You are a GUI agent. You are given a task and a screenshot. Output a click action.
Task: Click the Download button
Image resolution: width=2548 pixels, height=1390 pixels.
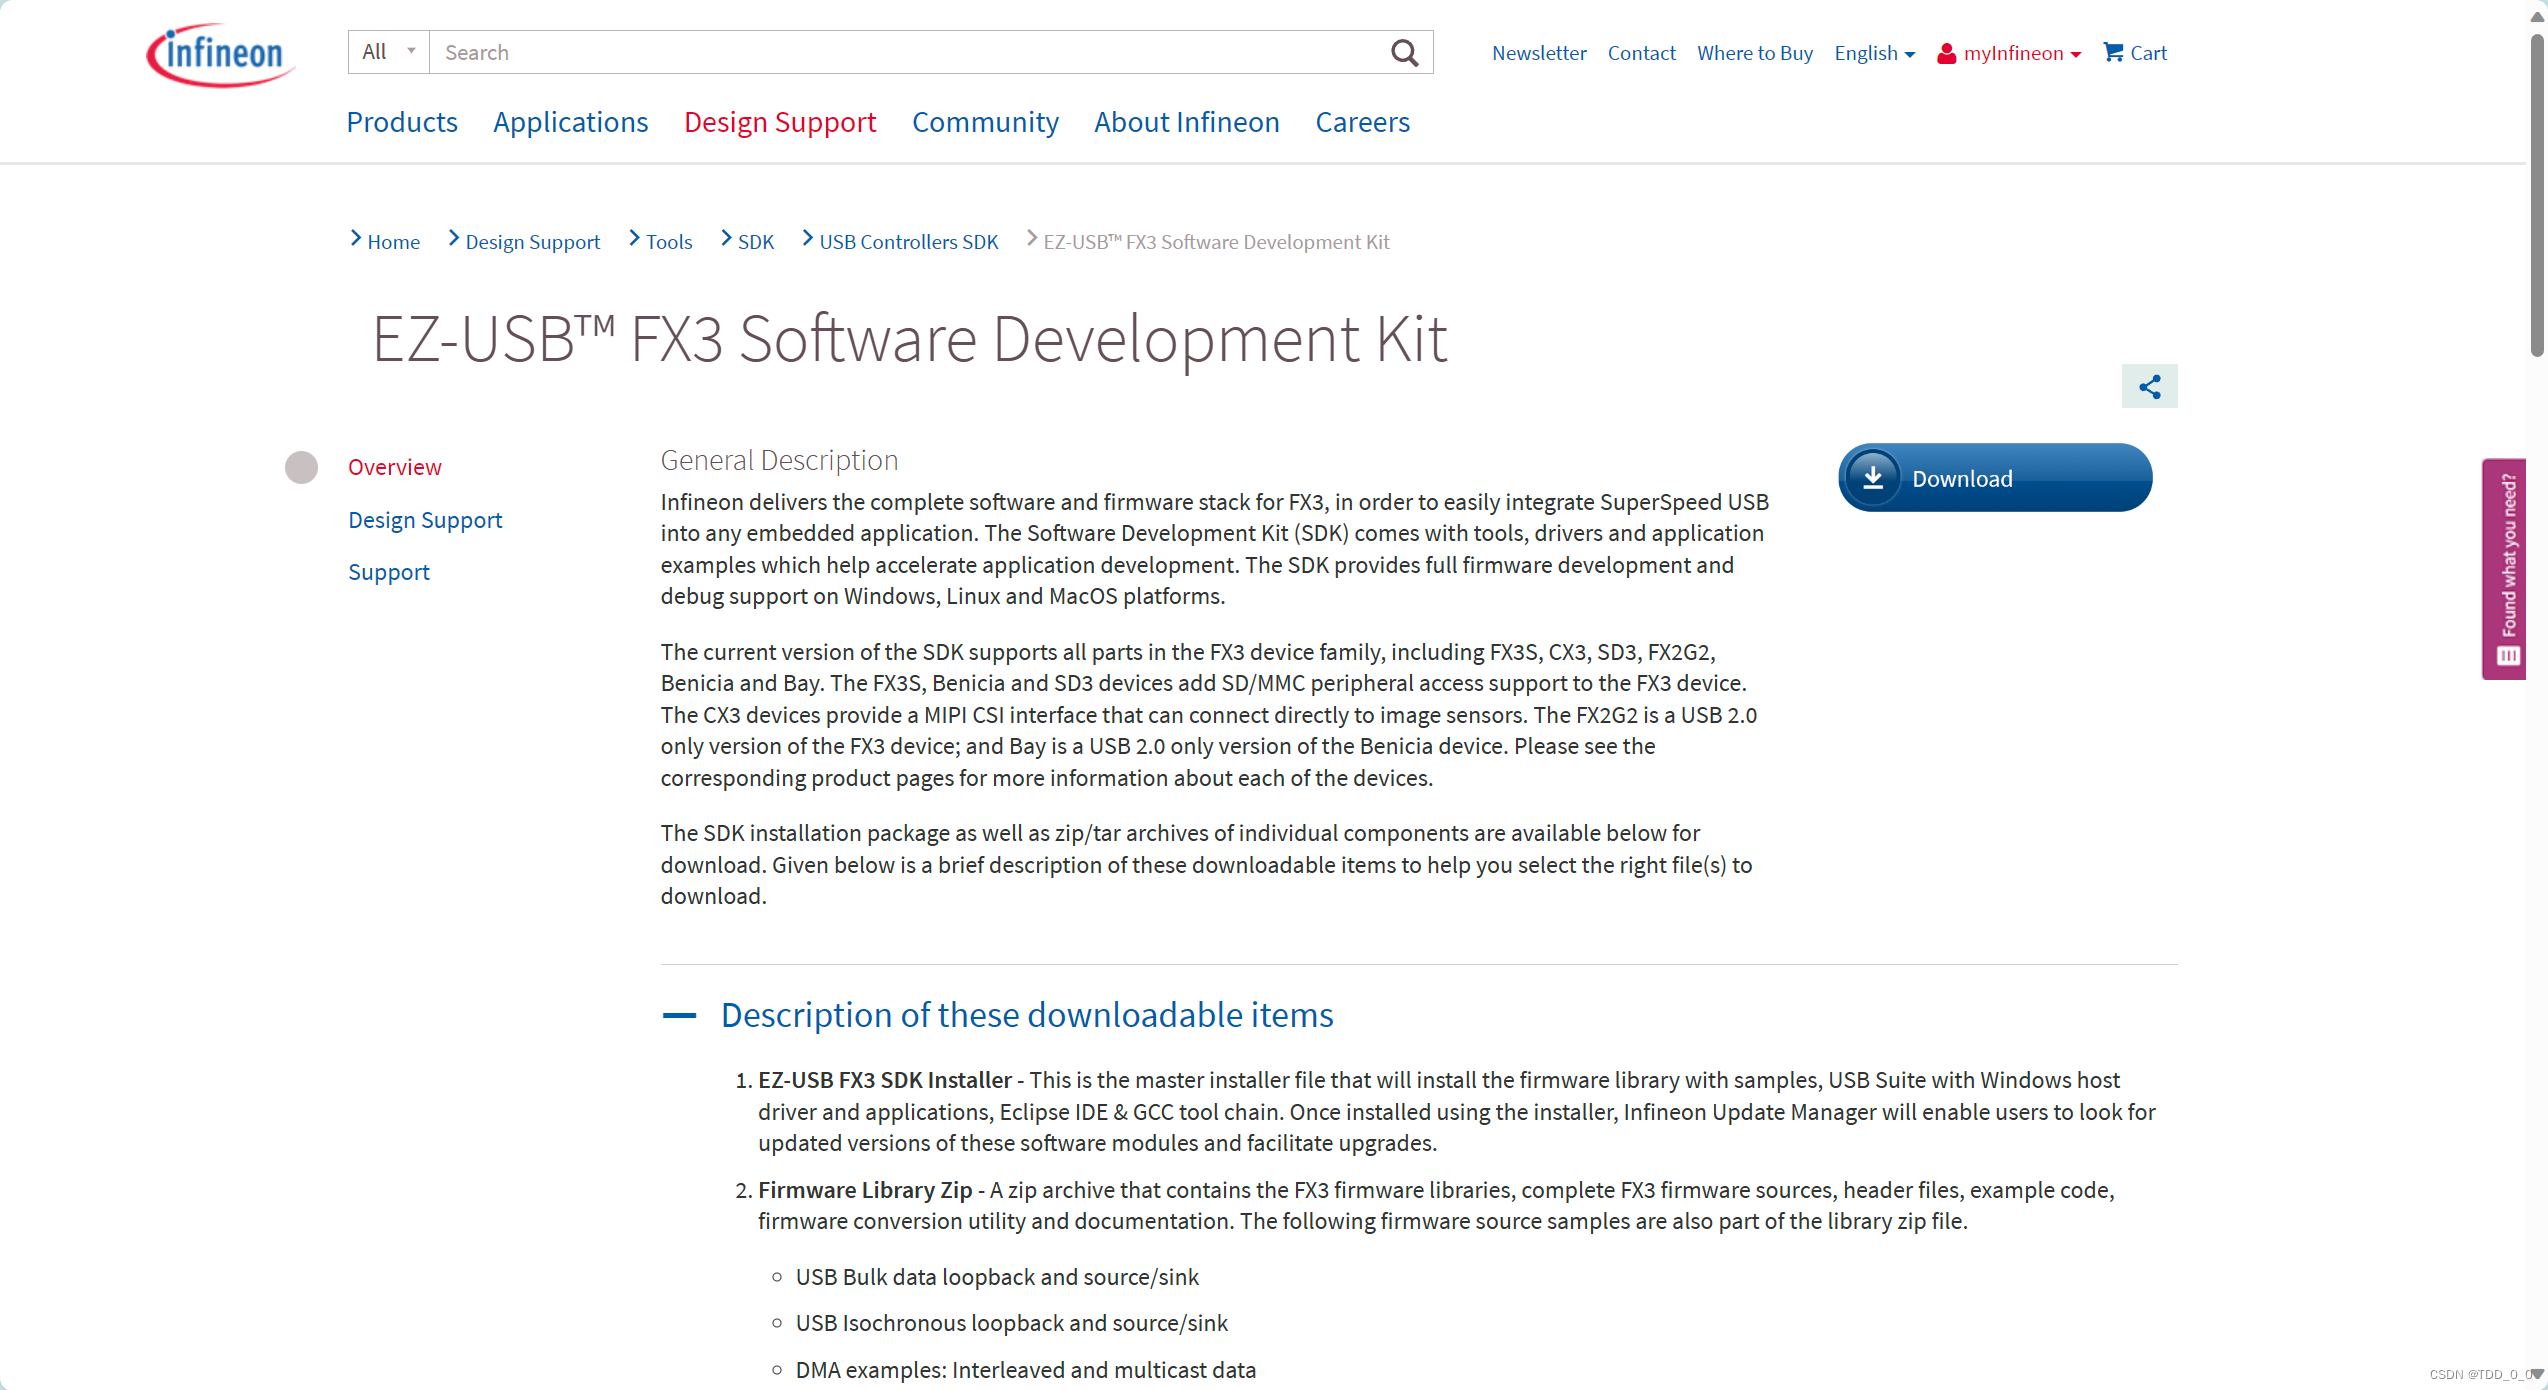click(x=1995, y=478)
